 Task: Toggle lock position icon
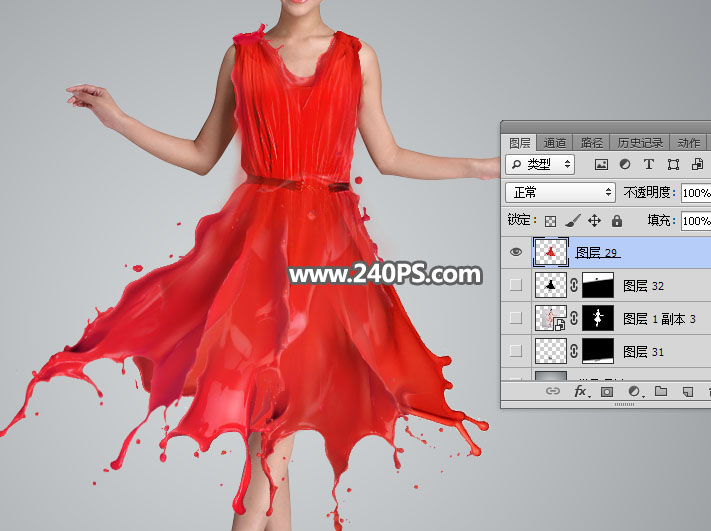coord(594,221)
